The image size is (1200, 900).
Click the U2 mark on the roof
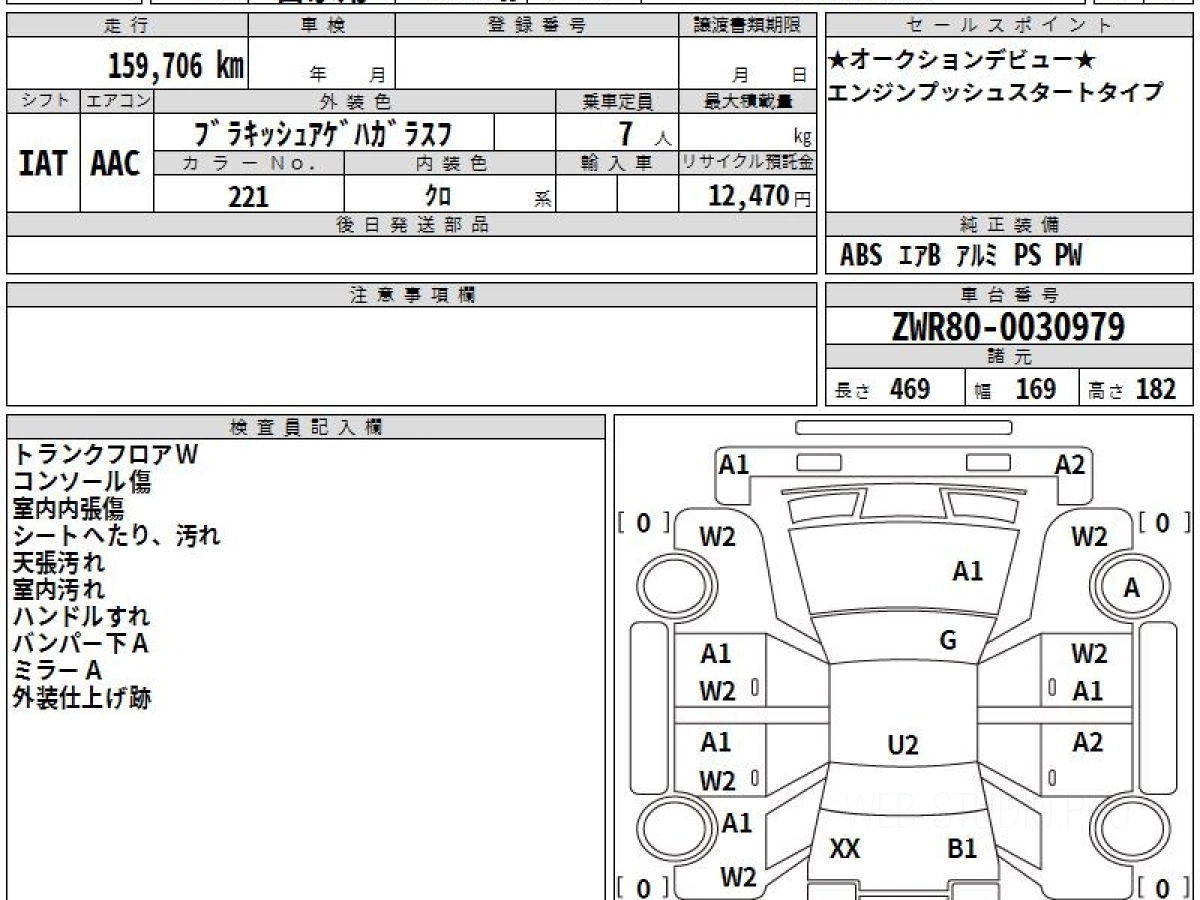point(903,745)
